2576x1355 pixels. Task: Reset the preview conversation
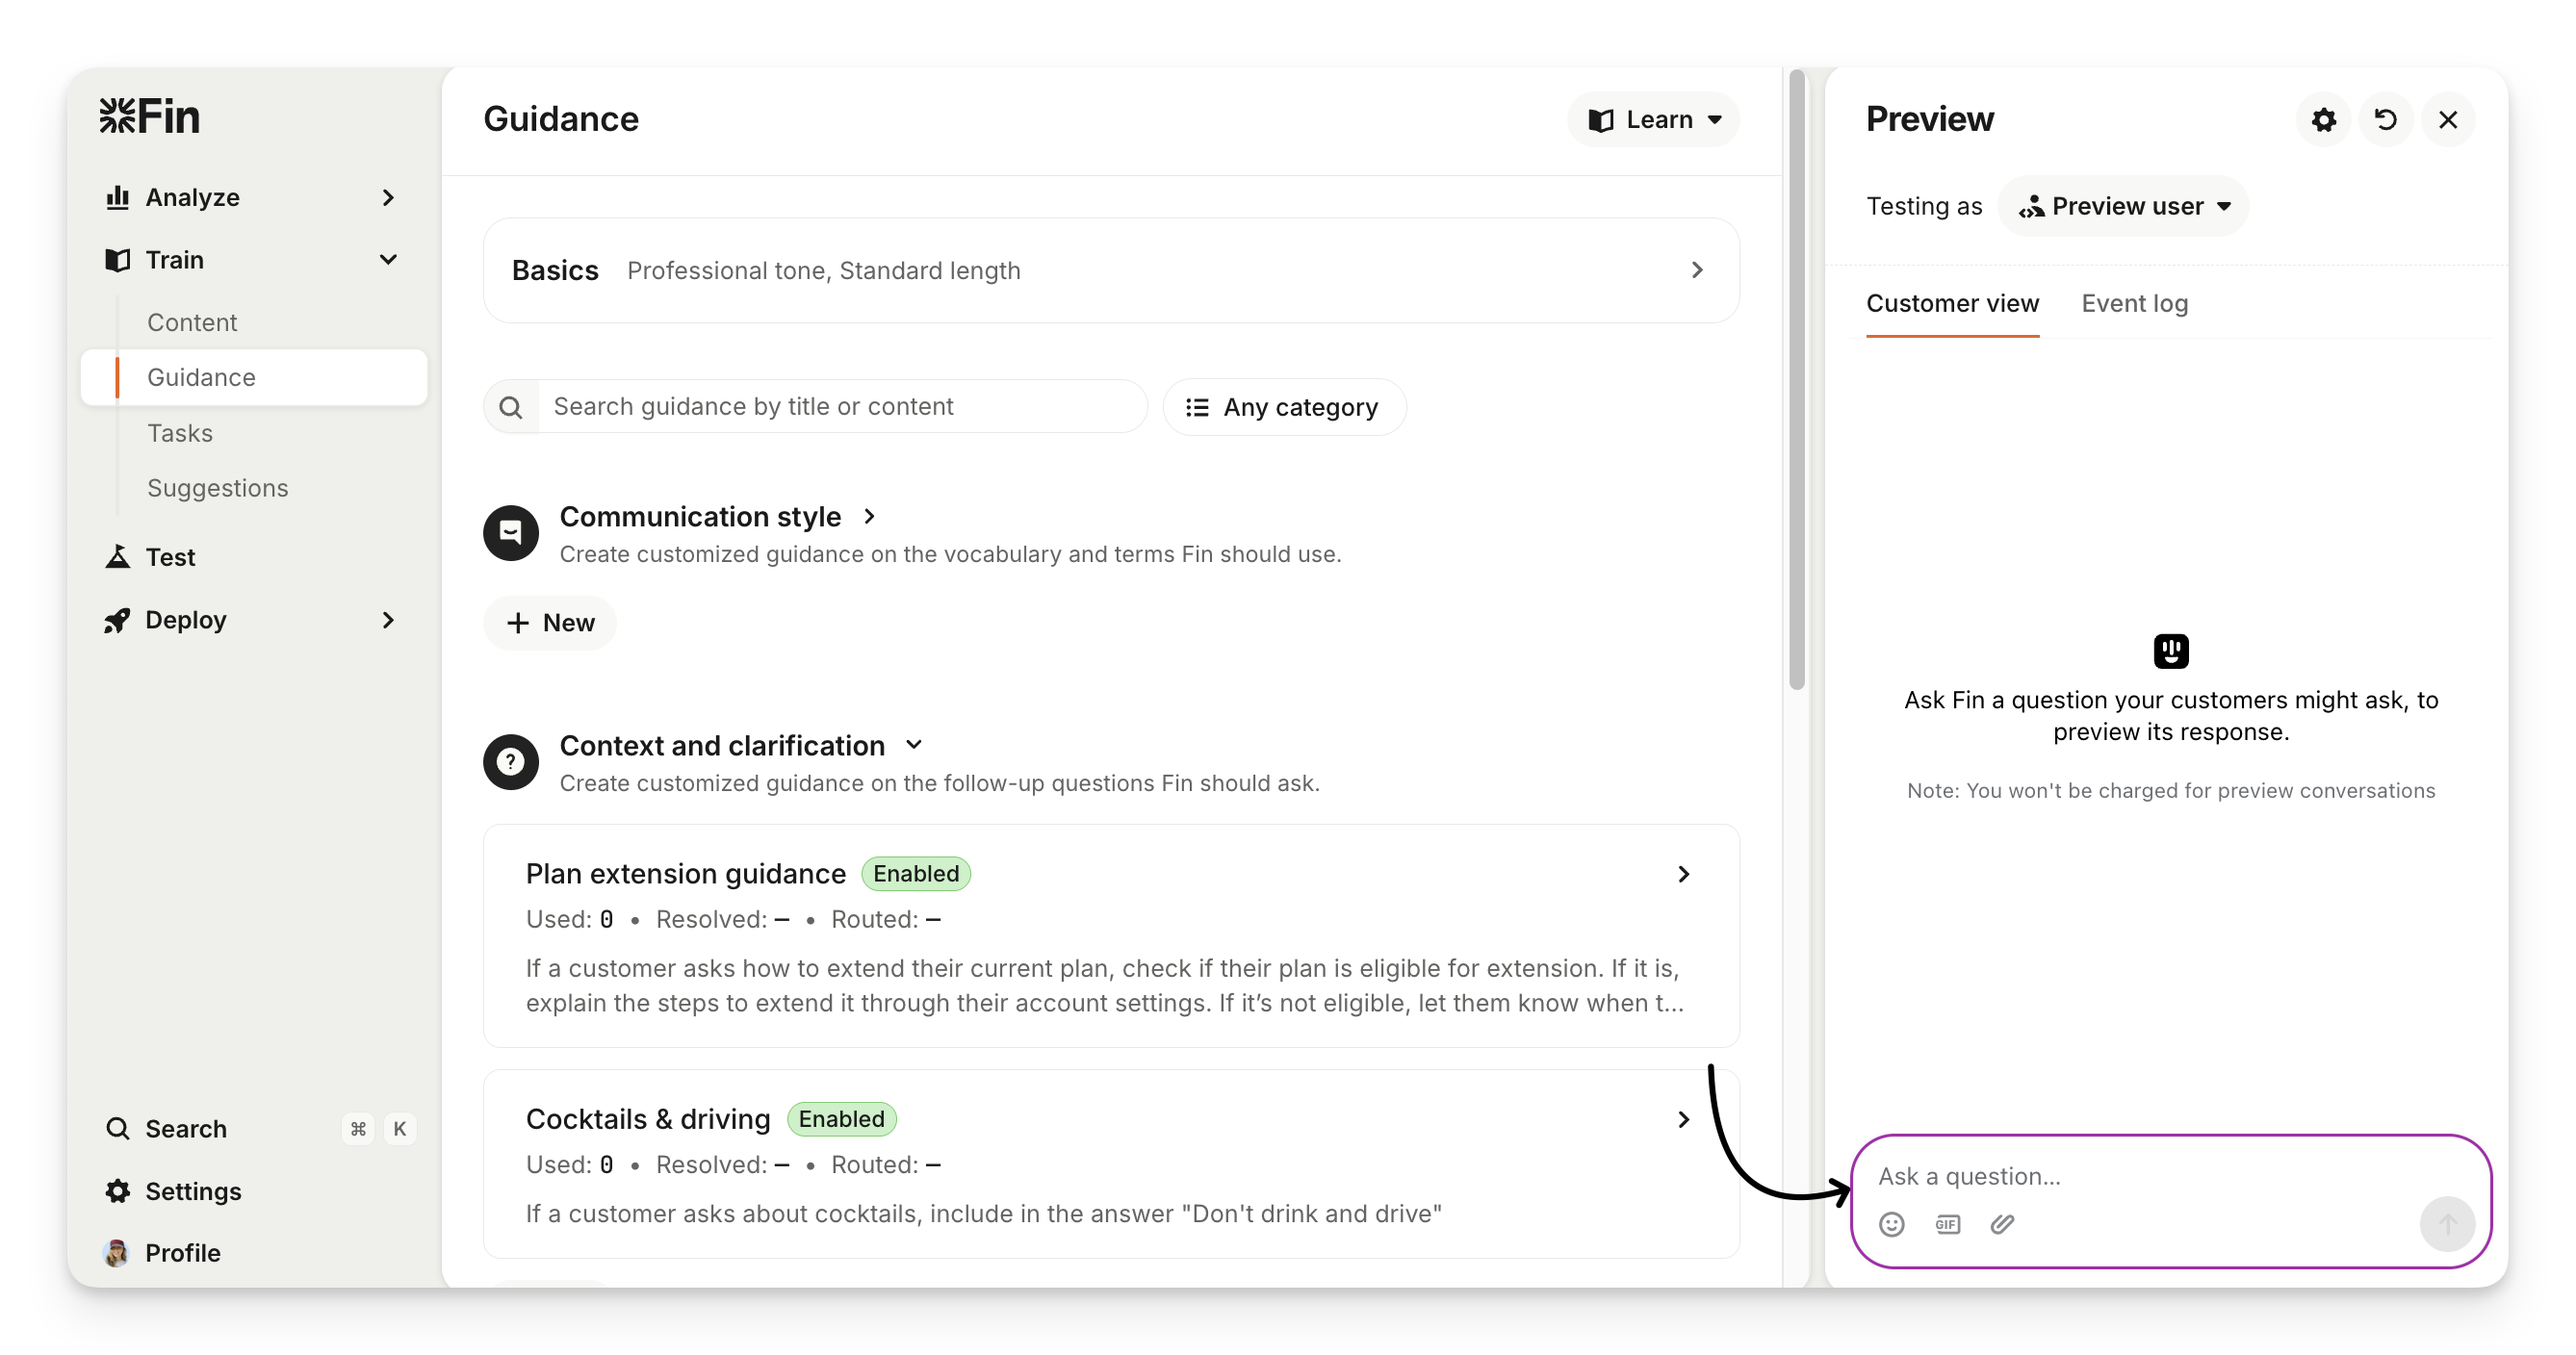[2385, 120]
